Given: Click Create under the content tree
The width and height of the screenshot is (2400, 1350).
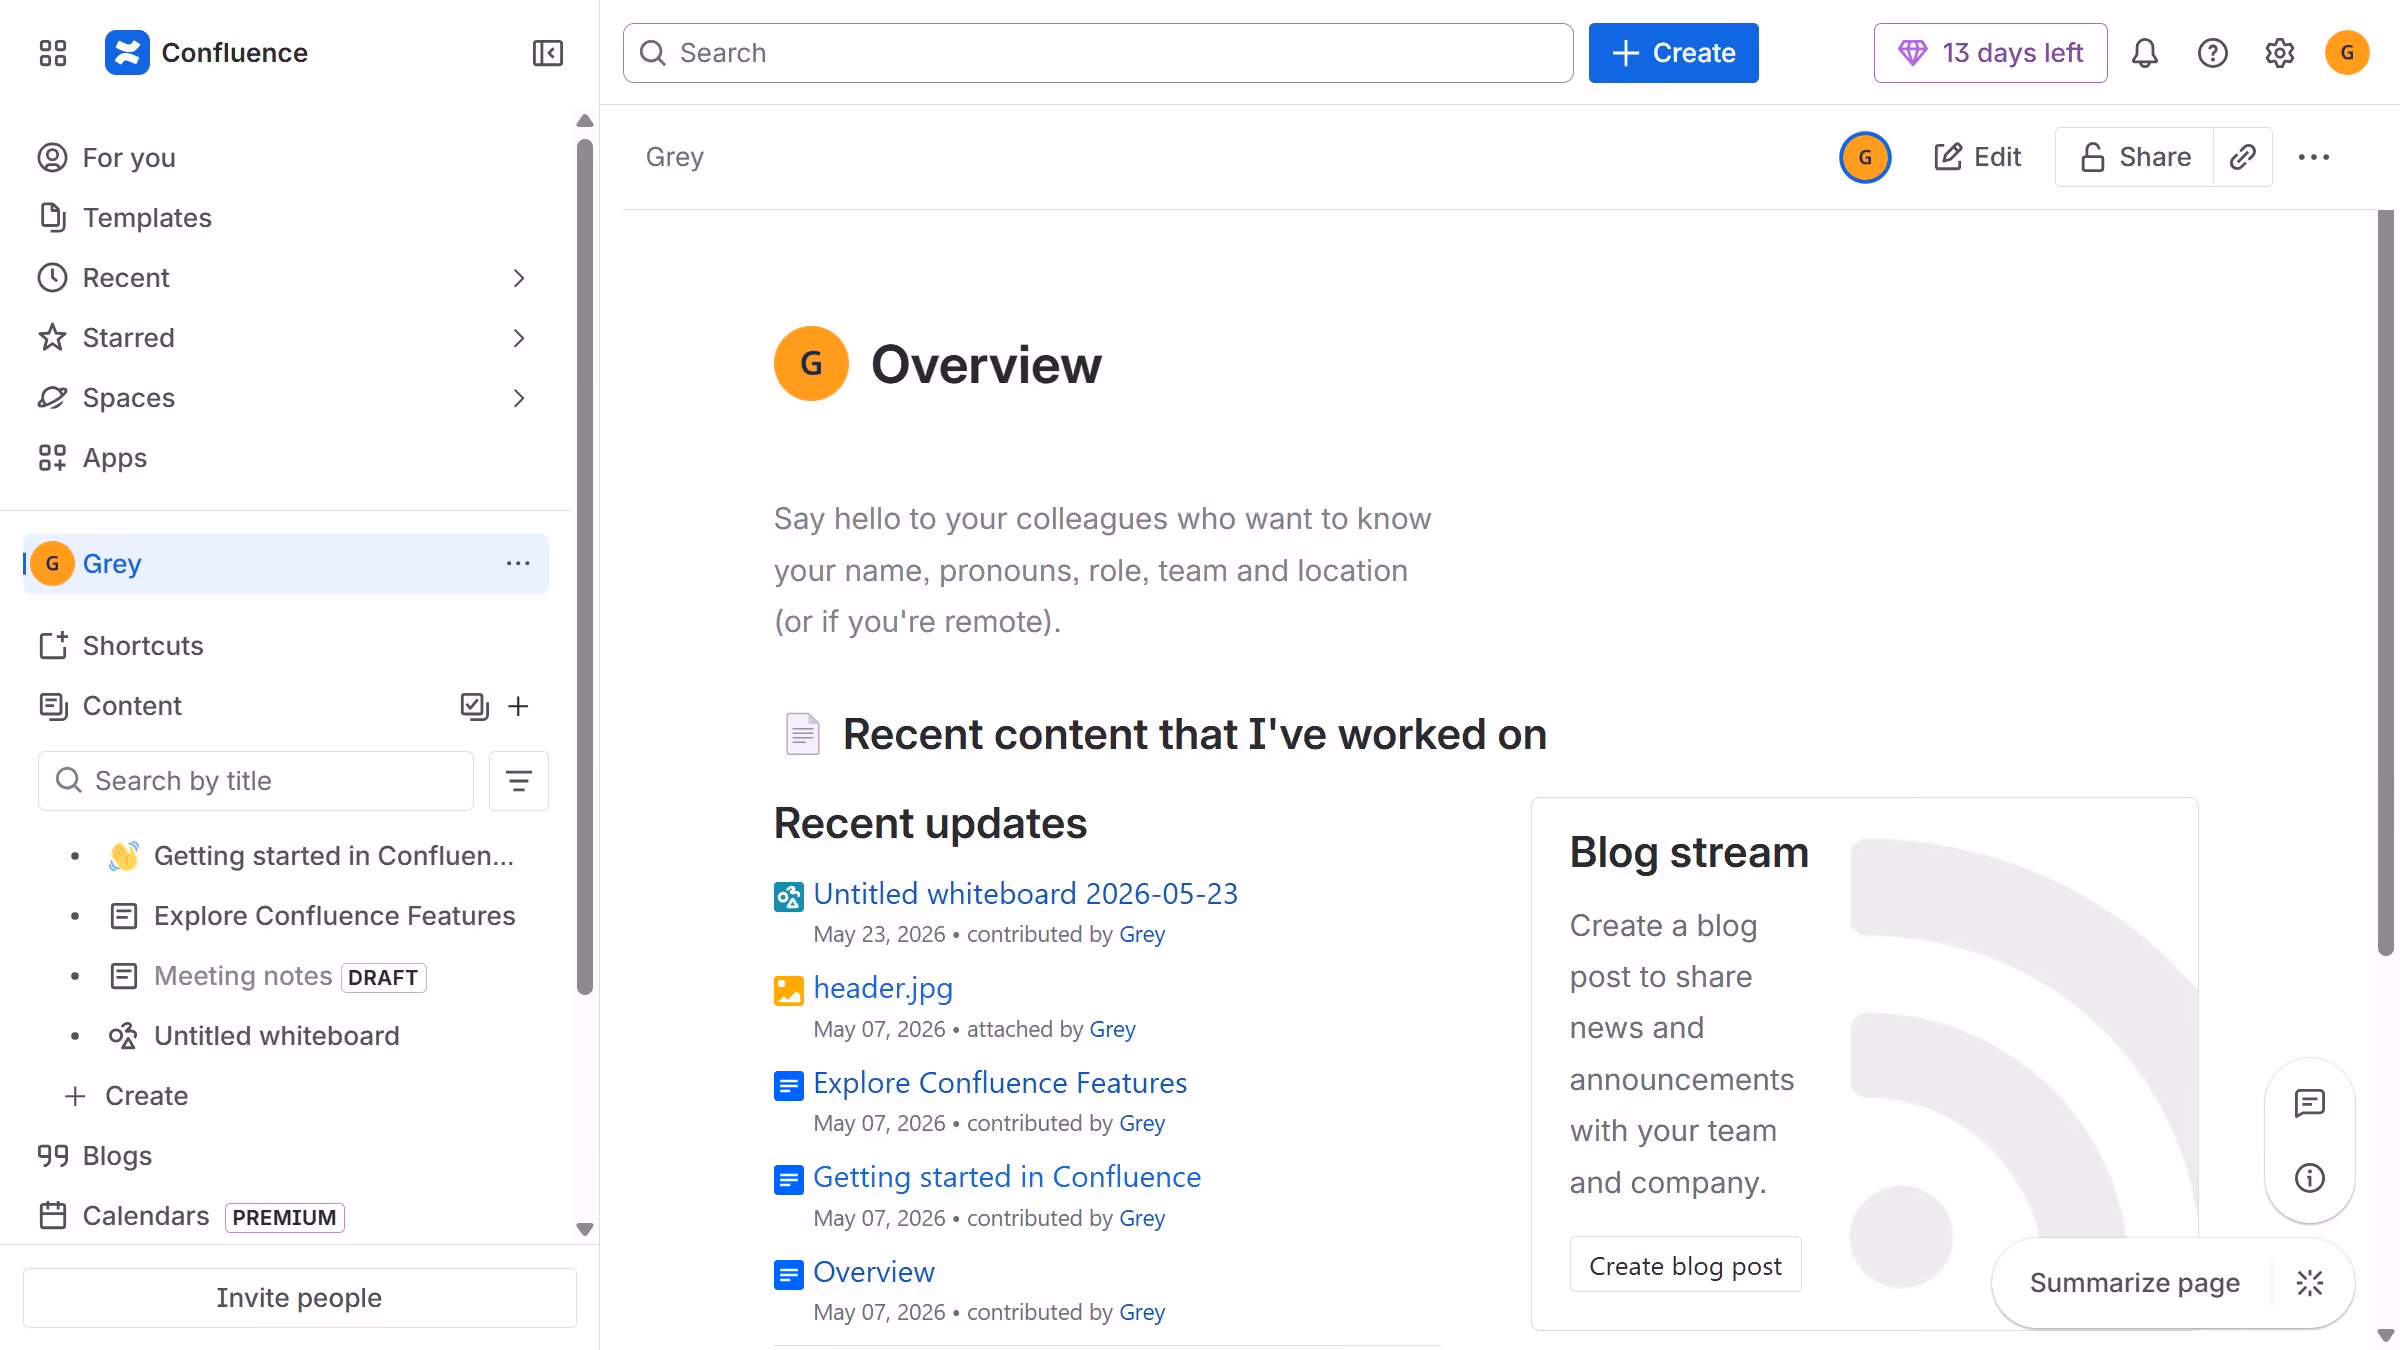Looking at the screenshot, I should point(127,1096).
